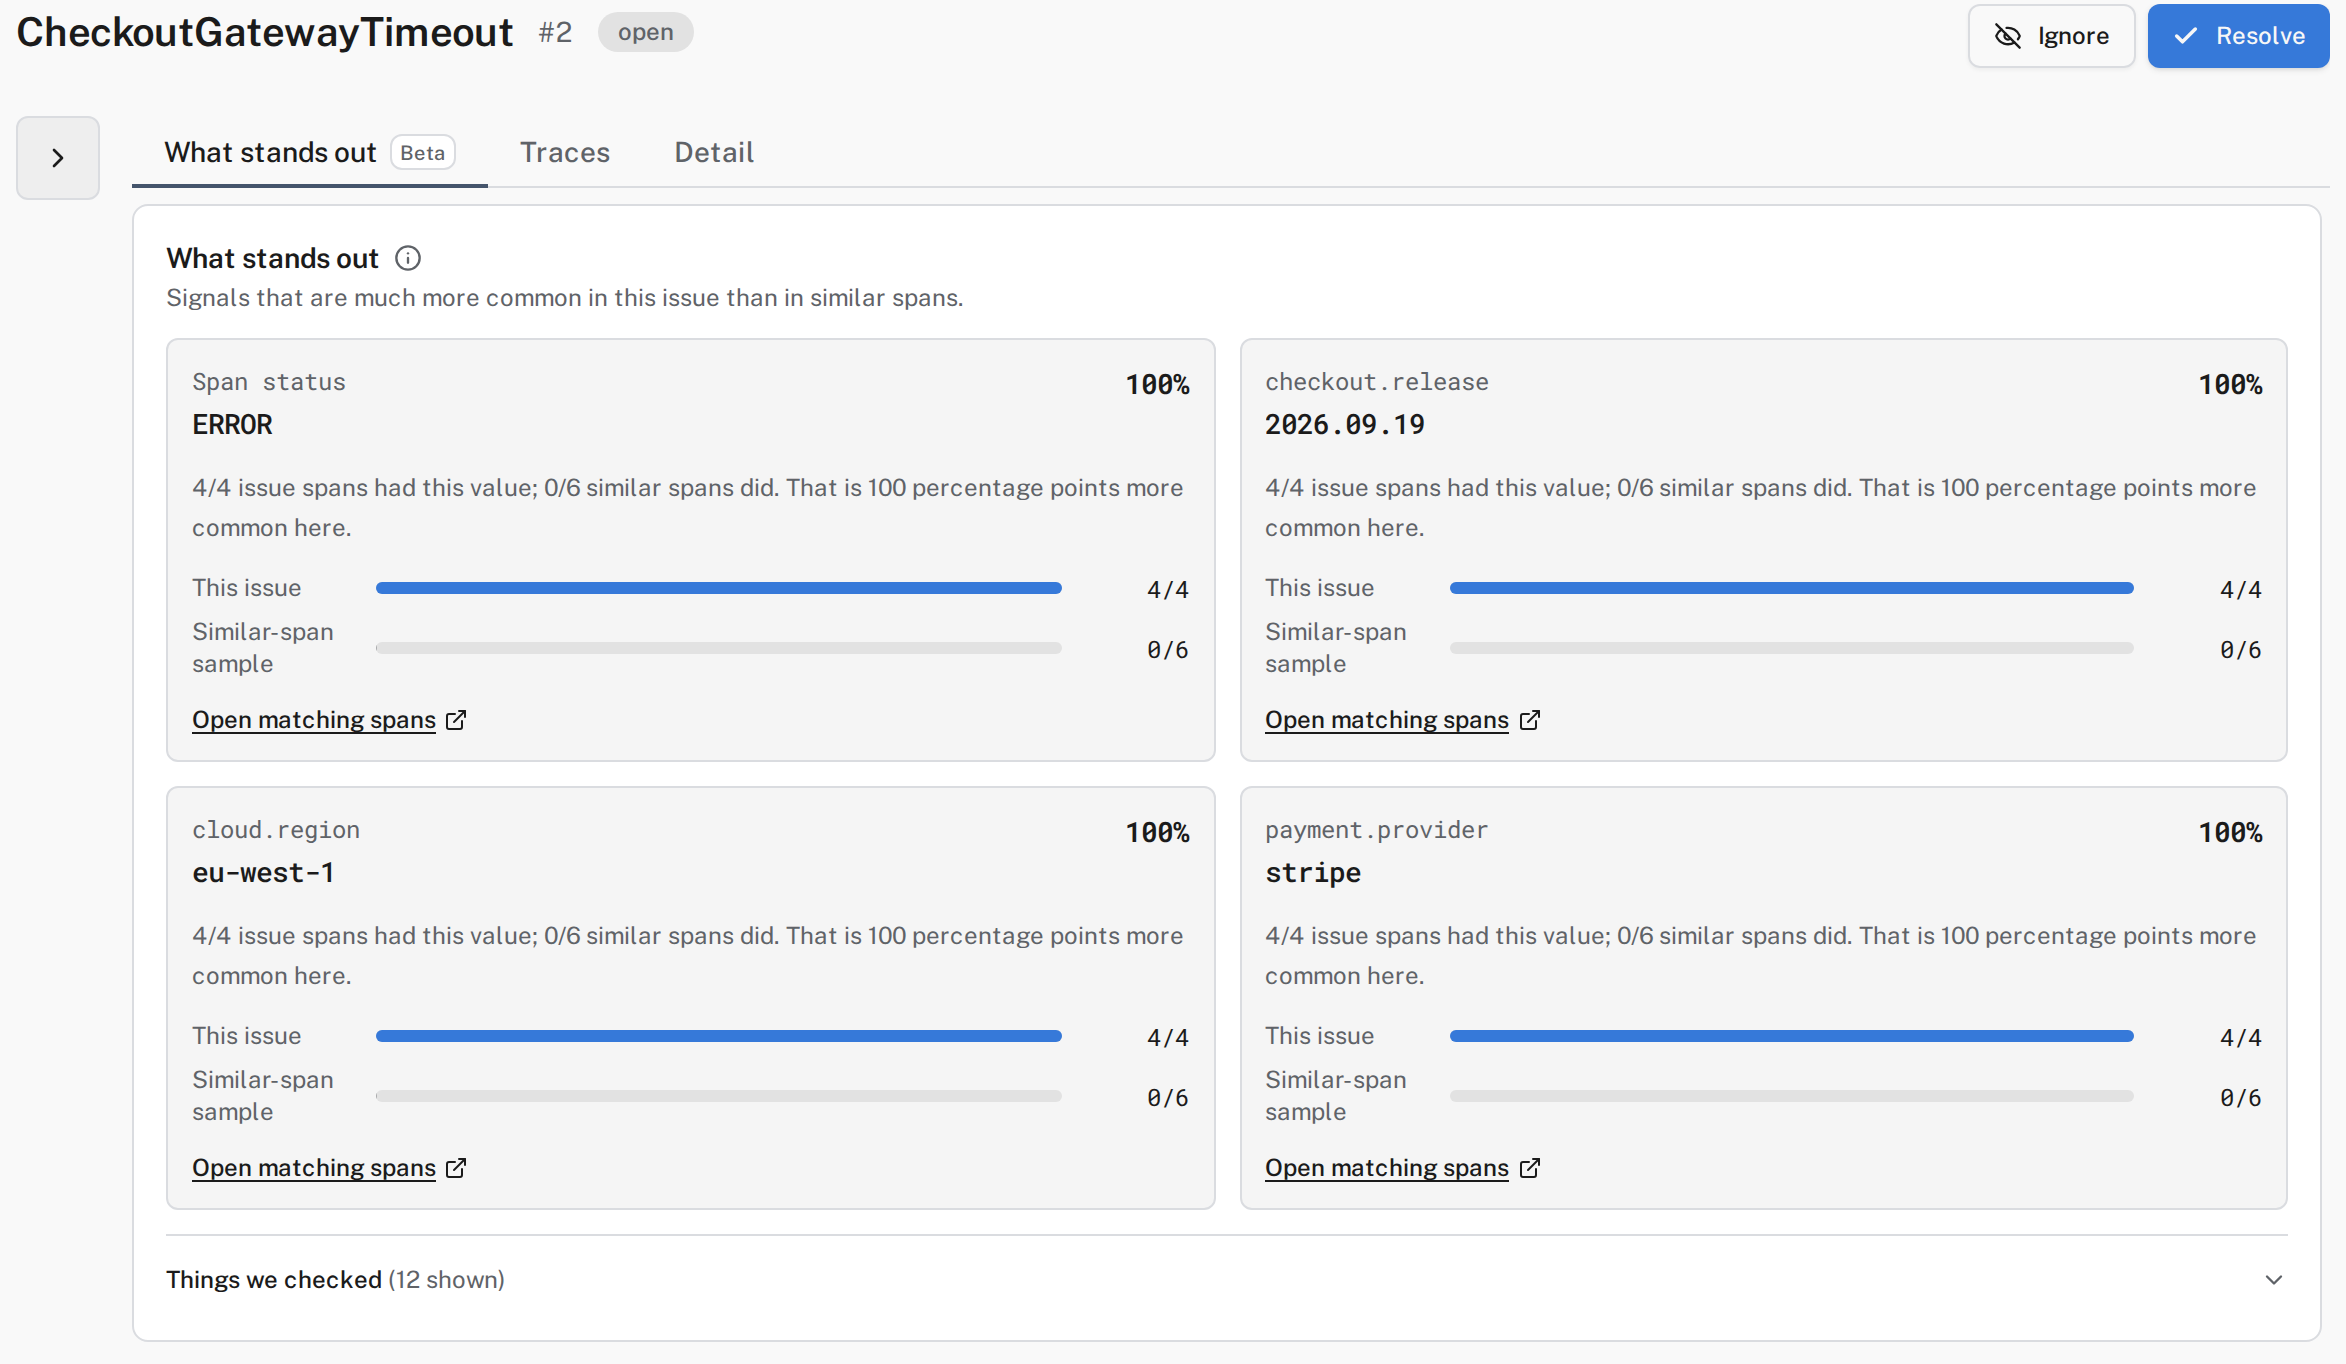Click the Span status label
Screen dimensions: 2346x1364
(269, 382)
